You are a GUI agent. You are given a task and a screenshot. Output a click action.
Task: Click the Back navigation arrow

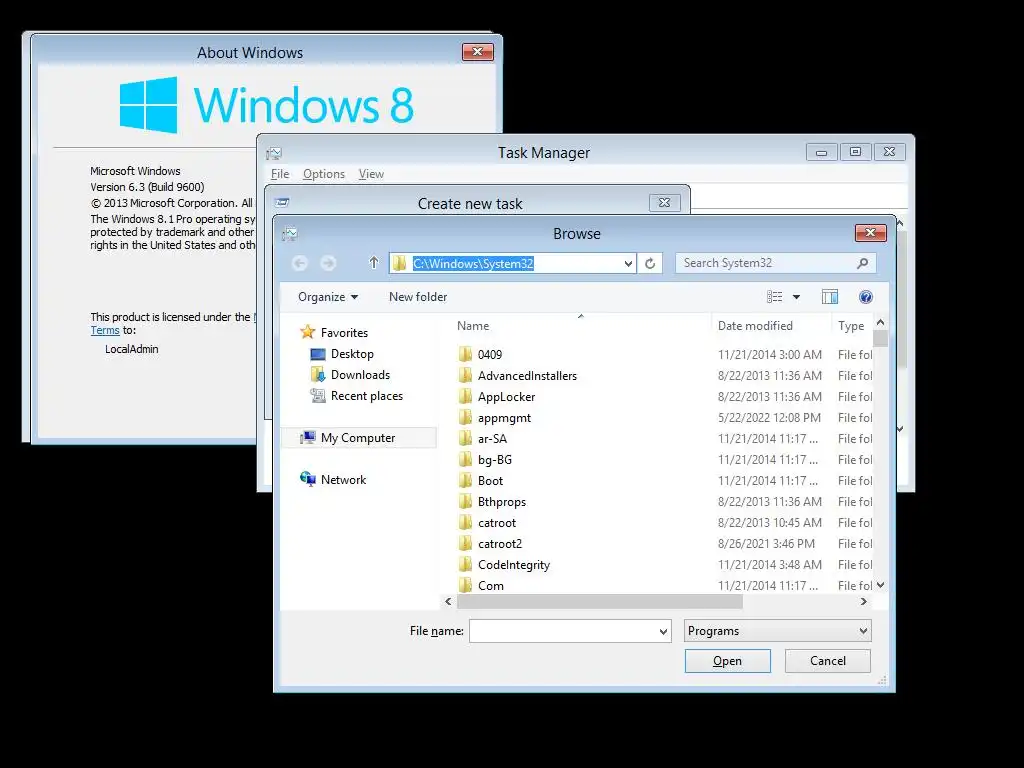300,263
